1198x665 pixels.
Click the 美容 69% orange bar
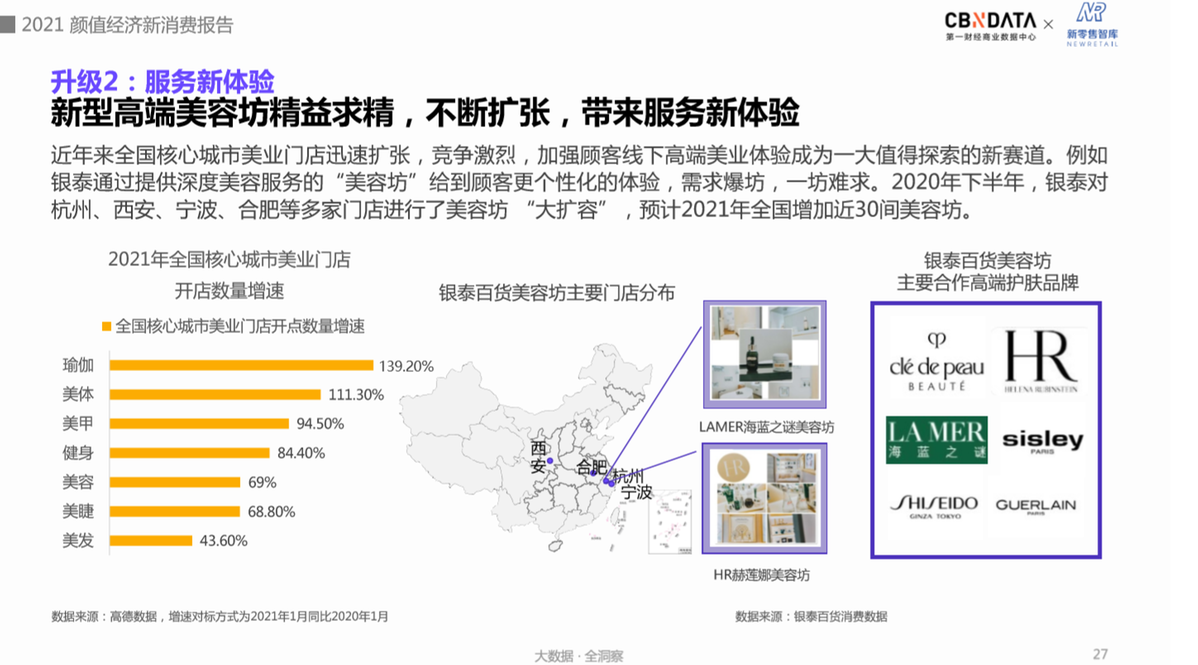pos(175,482)
